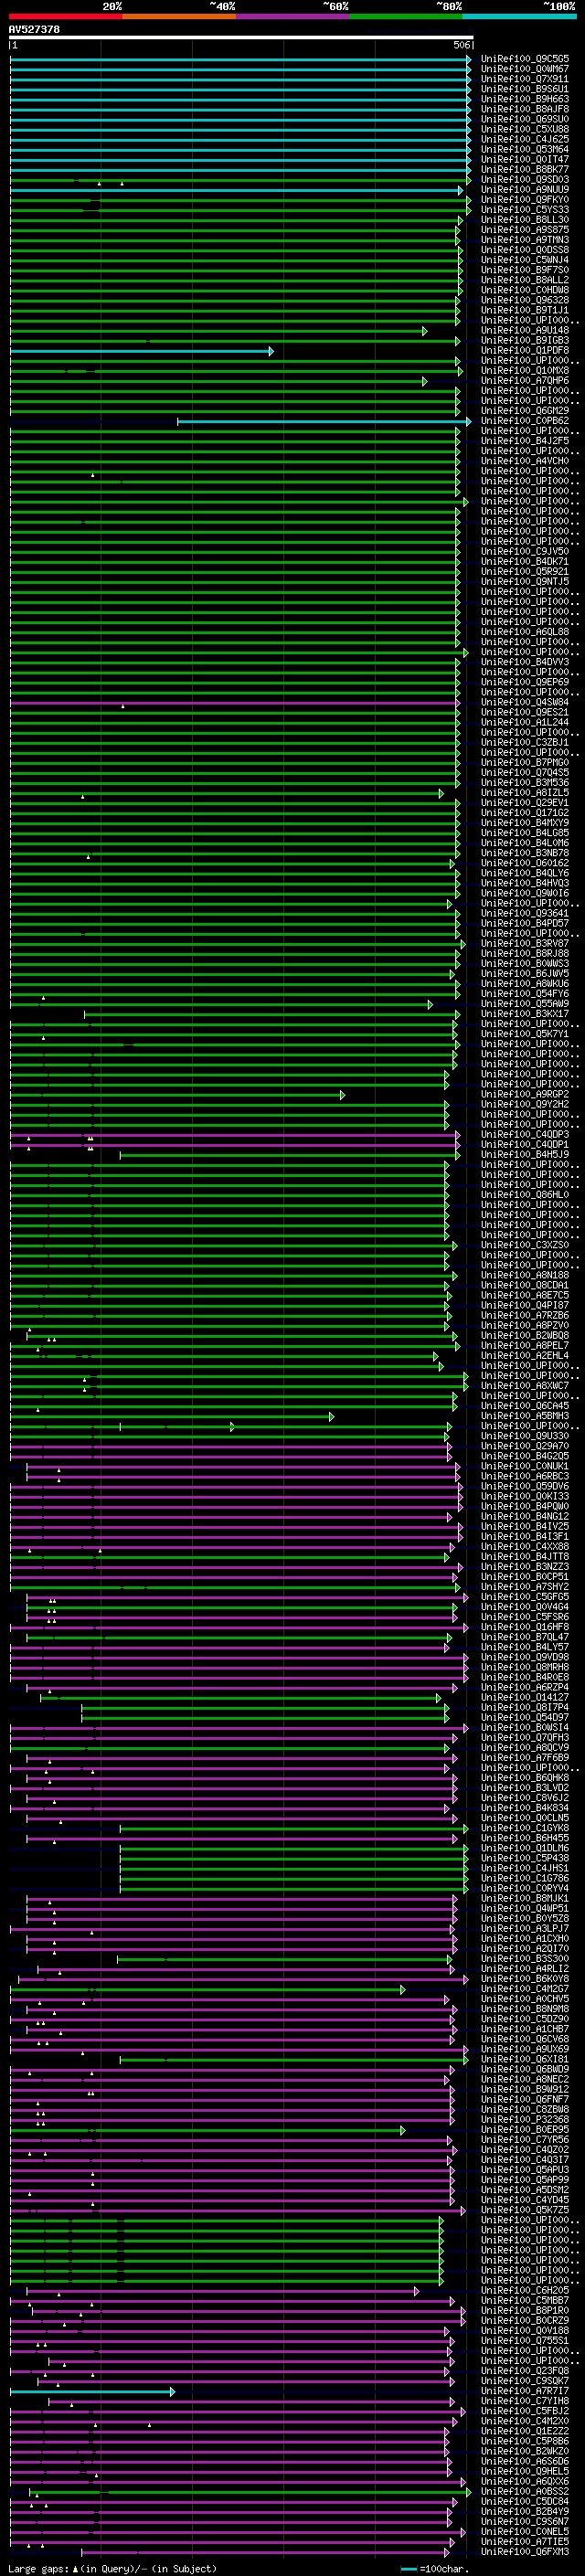Click arrowhead ending UniRef100_A9RGP2 alignment
This screenshot has width=585, height=2576.
pos(342,1095)
